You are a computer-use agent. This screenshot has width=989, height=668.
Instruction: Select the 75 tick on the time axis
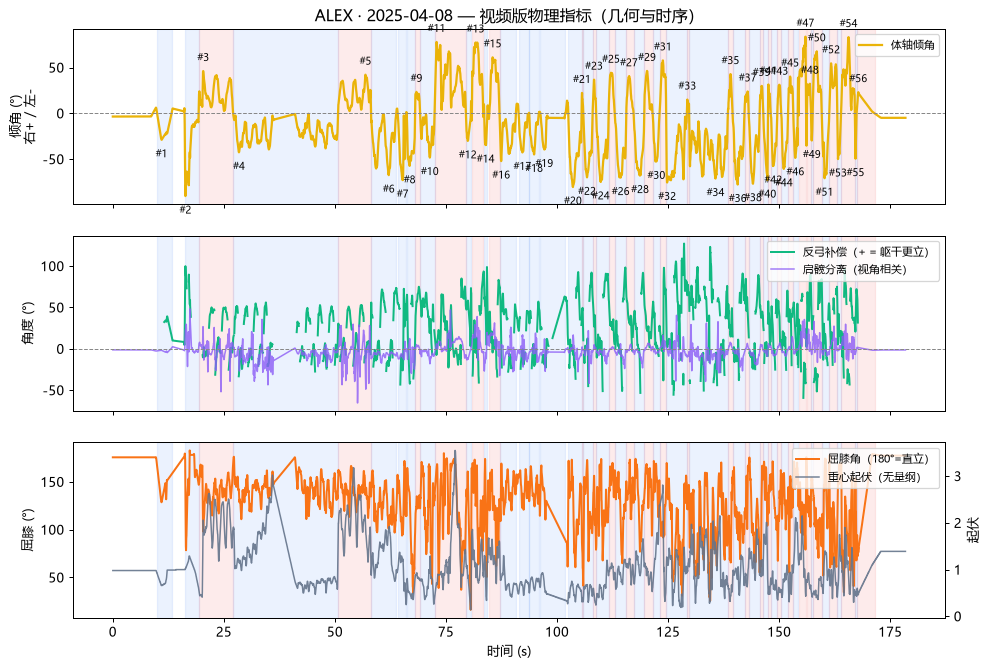(x=446, y=632)
